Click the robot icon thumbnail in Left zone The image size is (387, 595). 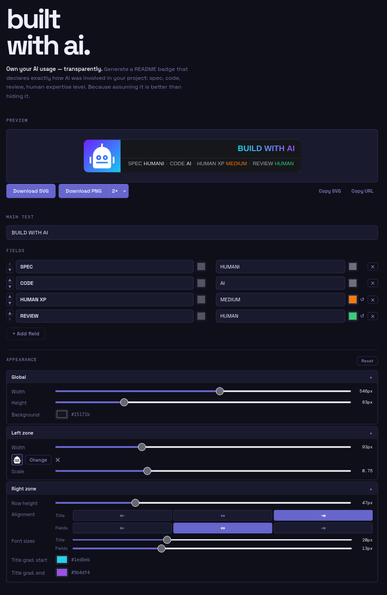tap(17, 460)
